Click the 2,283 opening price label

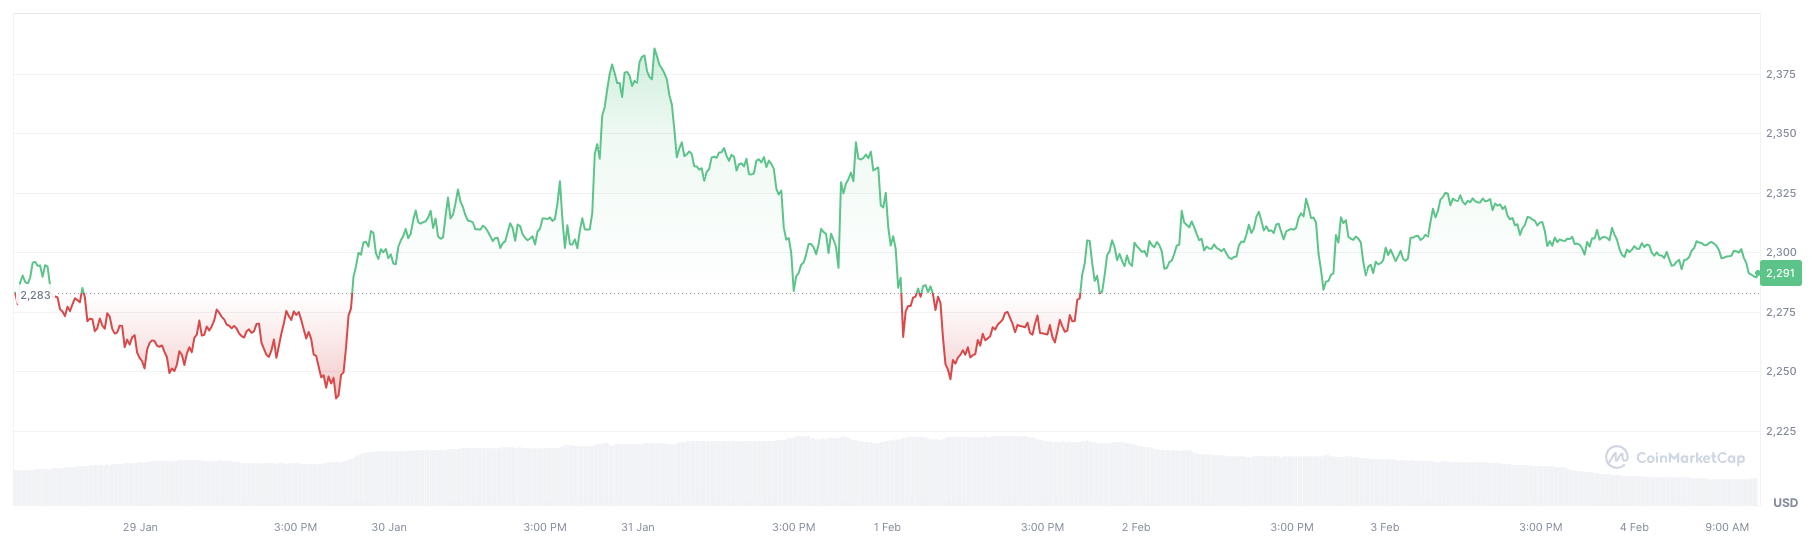click(x=35, y=295)
